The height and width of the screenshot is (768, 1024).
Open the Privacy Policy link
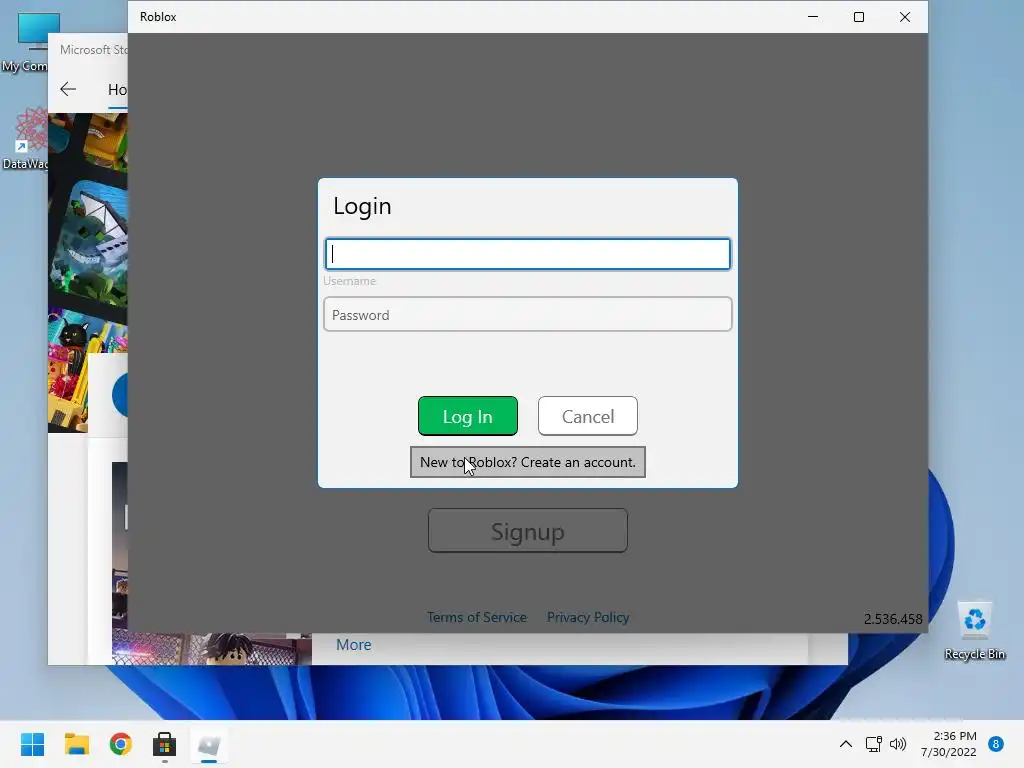coord(588,617)
